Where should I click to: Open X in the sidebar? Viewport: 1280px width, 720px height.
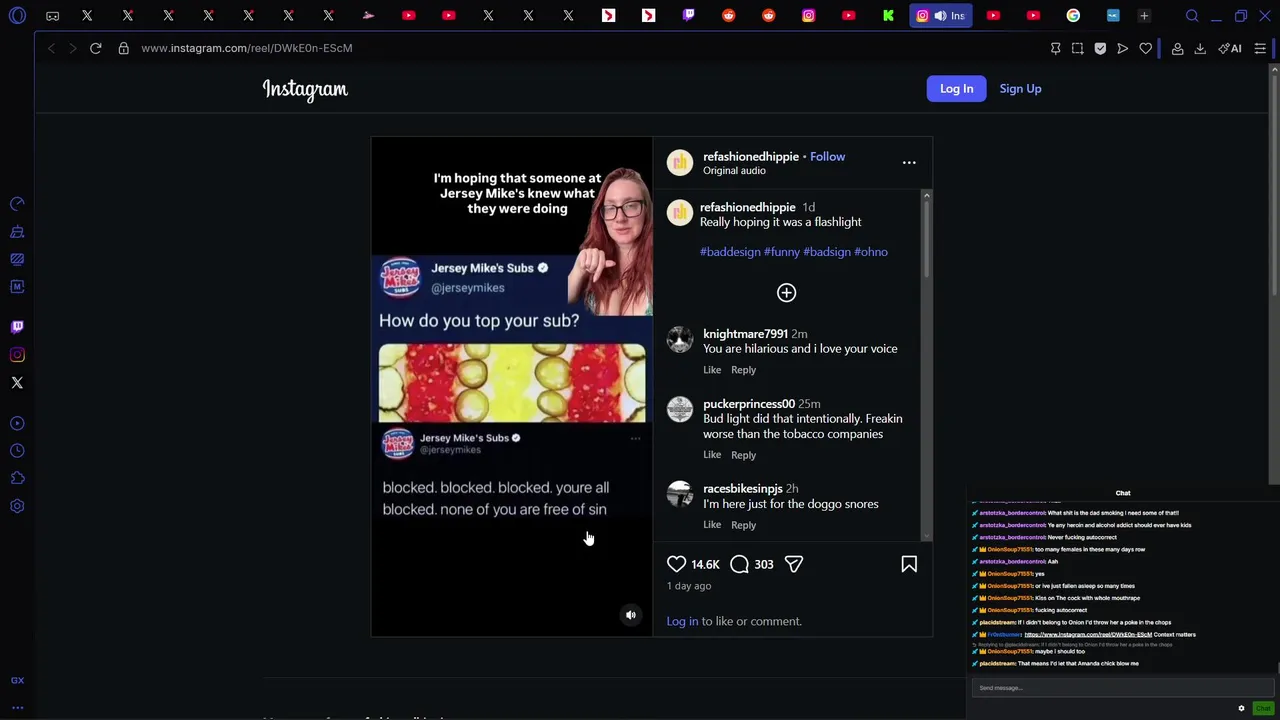pyautogui.click(x=17, y=383)
